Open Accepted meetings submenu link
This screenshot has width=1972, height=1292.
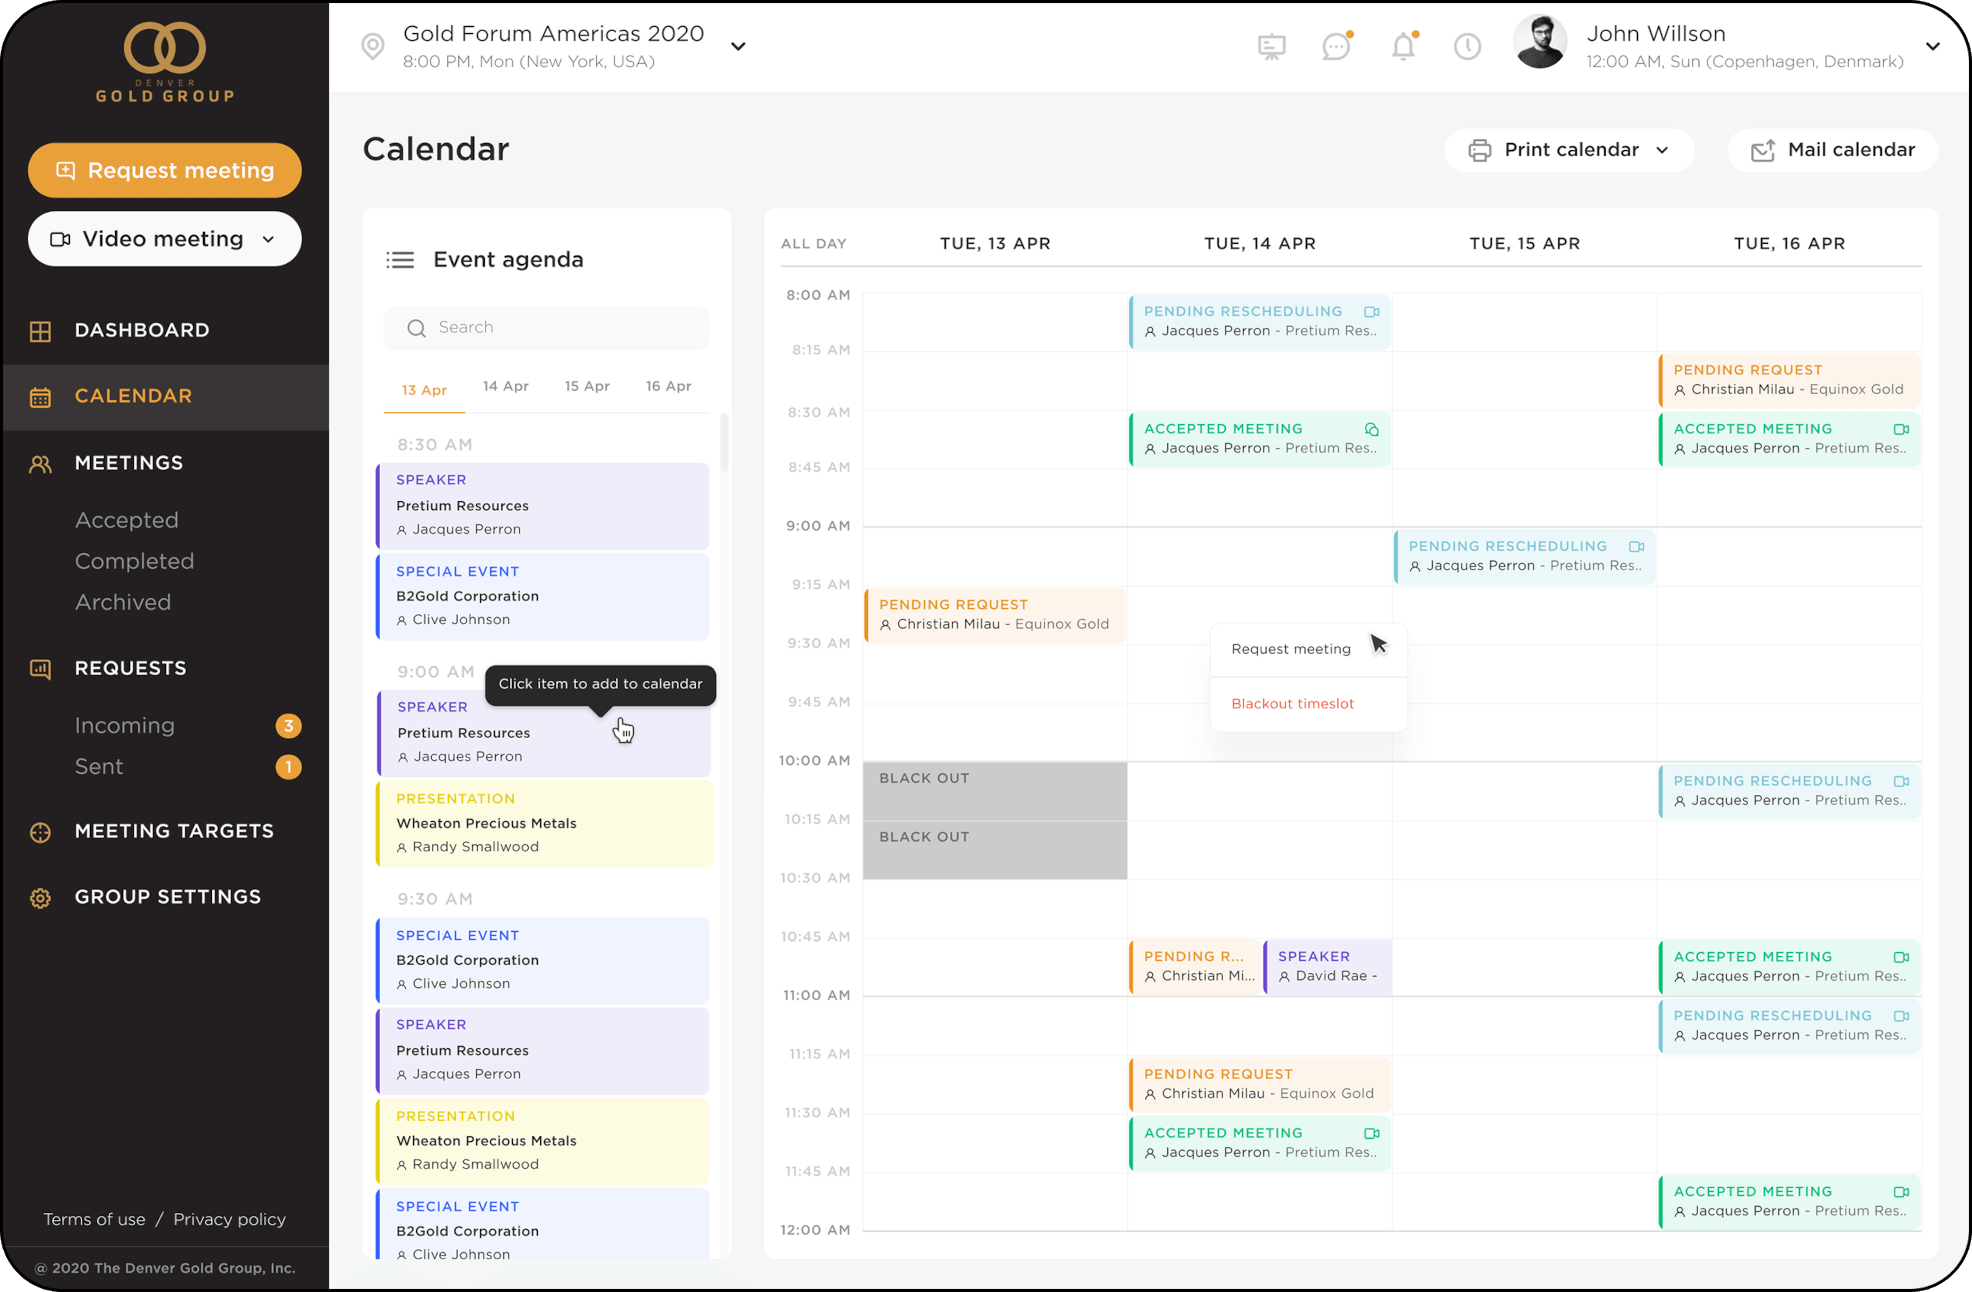click(127, 521)
